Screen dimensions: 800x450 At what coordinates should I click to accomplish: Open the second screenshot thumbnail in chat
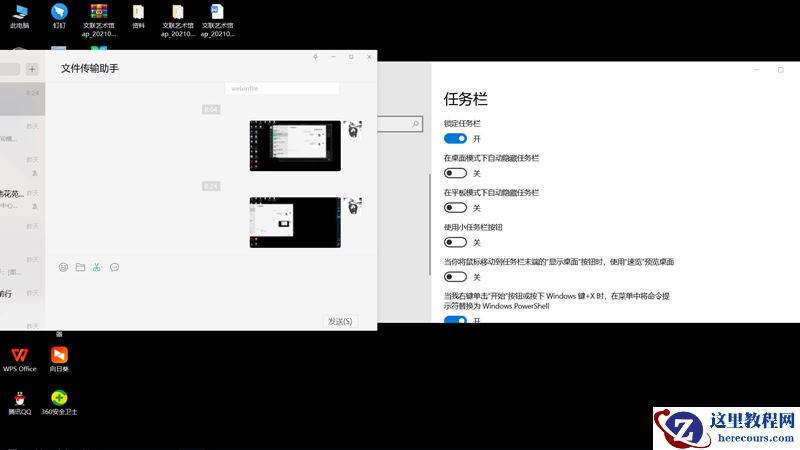click(x=295, y=222)
